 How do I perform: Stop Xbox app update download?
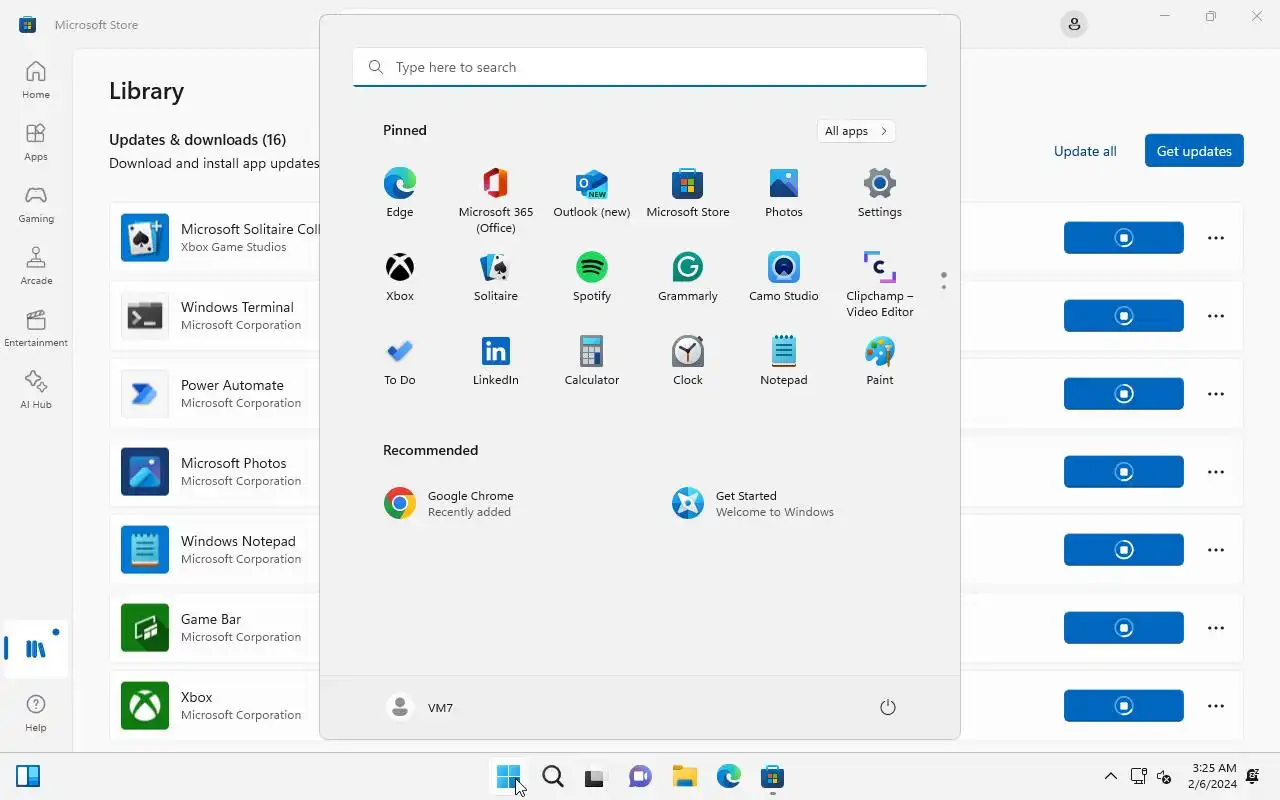[x=1124, y=706]
